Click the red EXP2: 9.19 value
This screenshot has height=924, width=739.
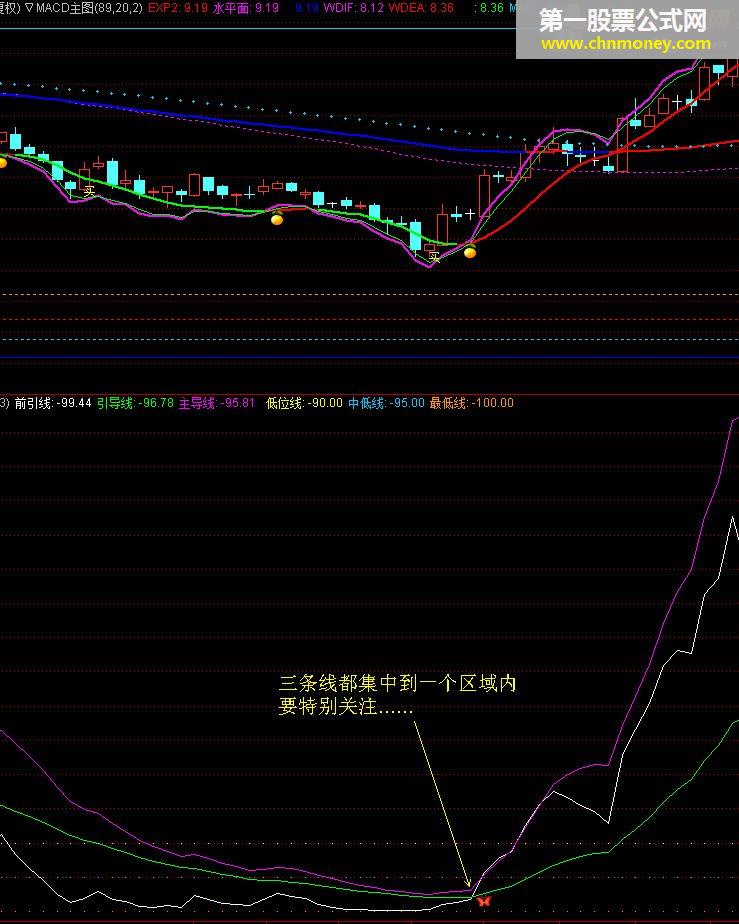pos(177,8)
